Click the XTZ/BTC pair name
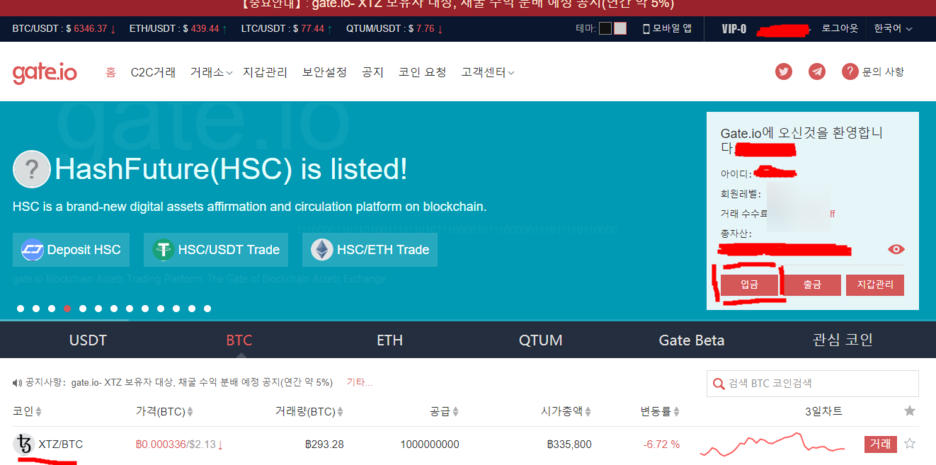 coord(60,444)
